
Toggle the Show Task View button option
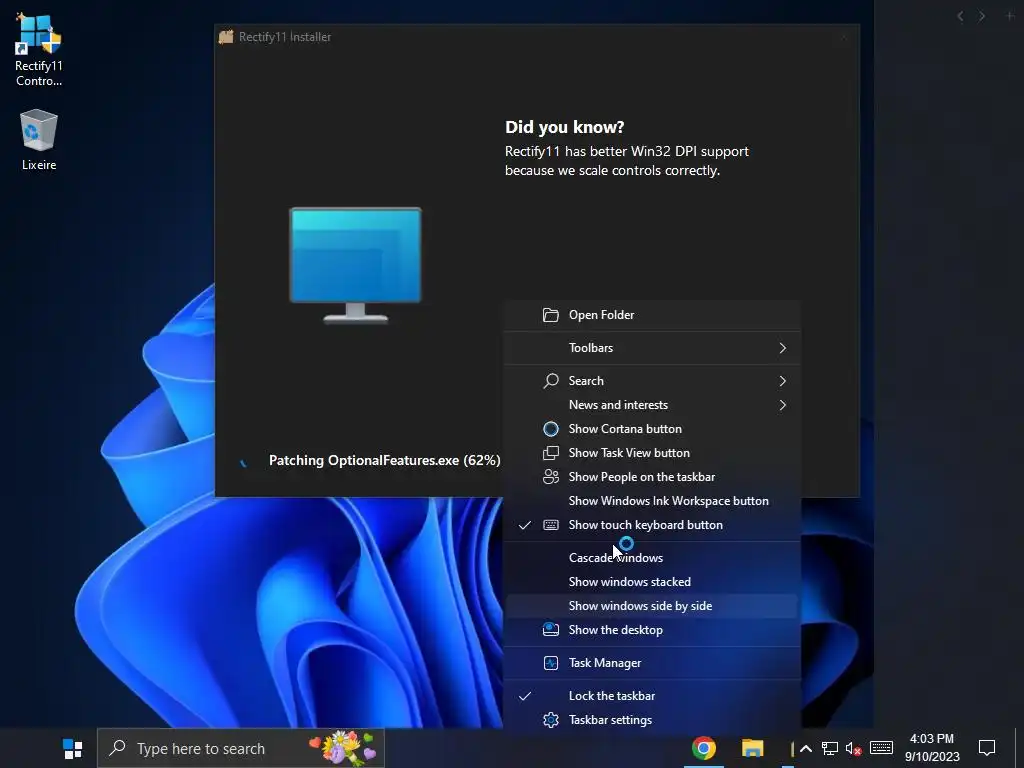click(x=652, y=453)
